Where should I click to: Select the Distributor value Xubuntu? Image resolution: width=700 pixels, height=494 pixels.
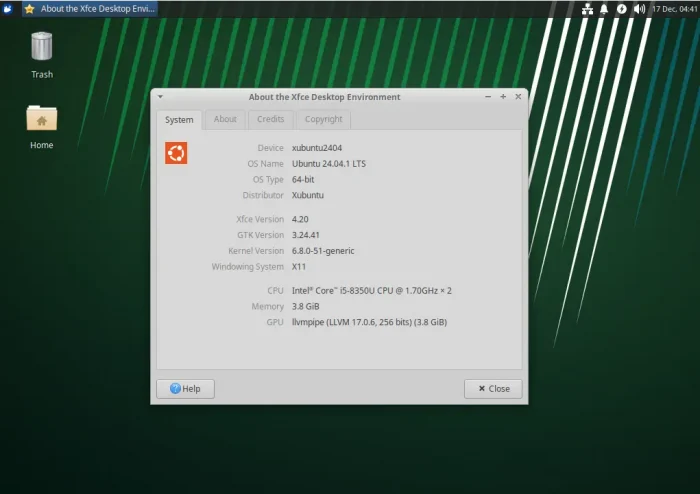[x=308, y=195]
